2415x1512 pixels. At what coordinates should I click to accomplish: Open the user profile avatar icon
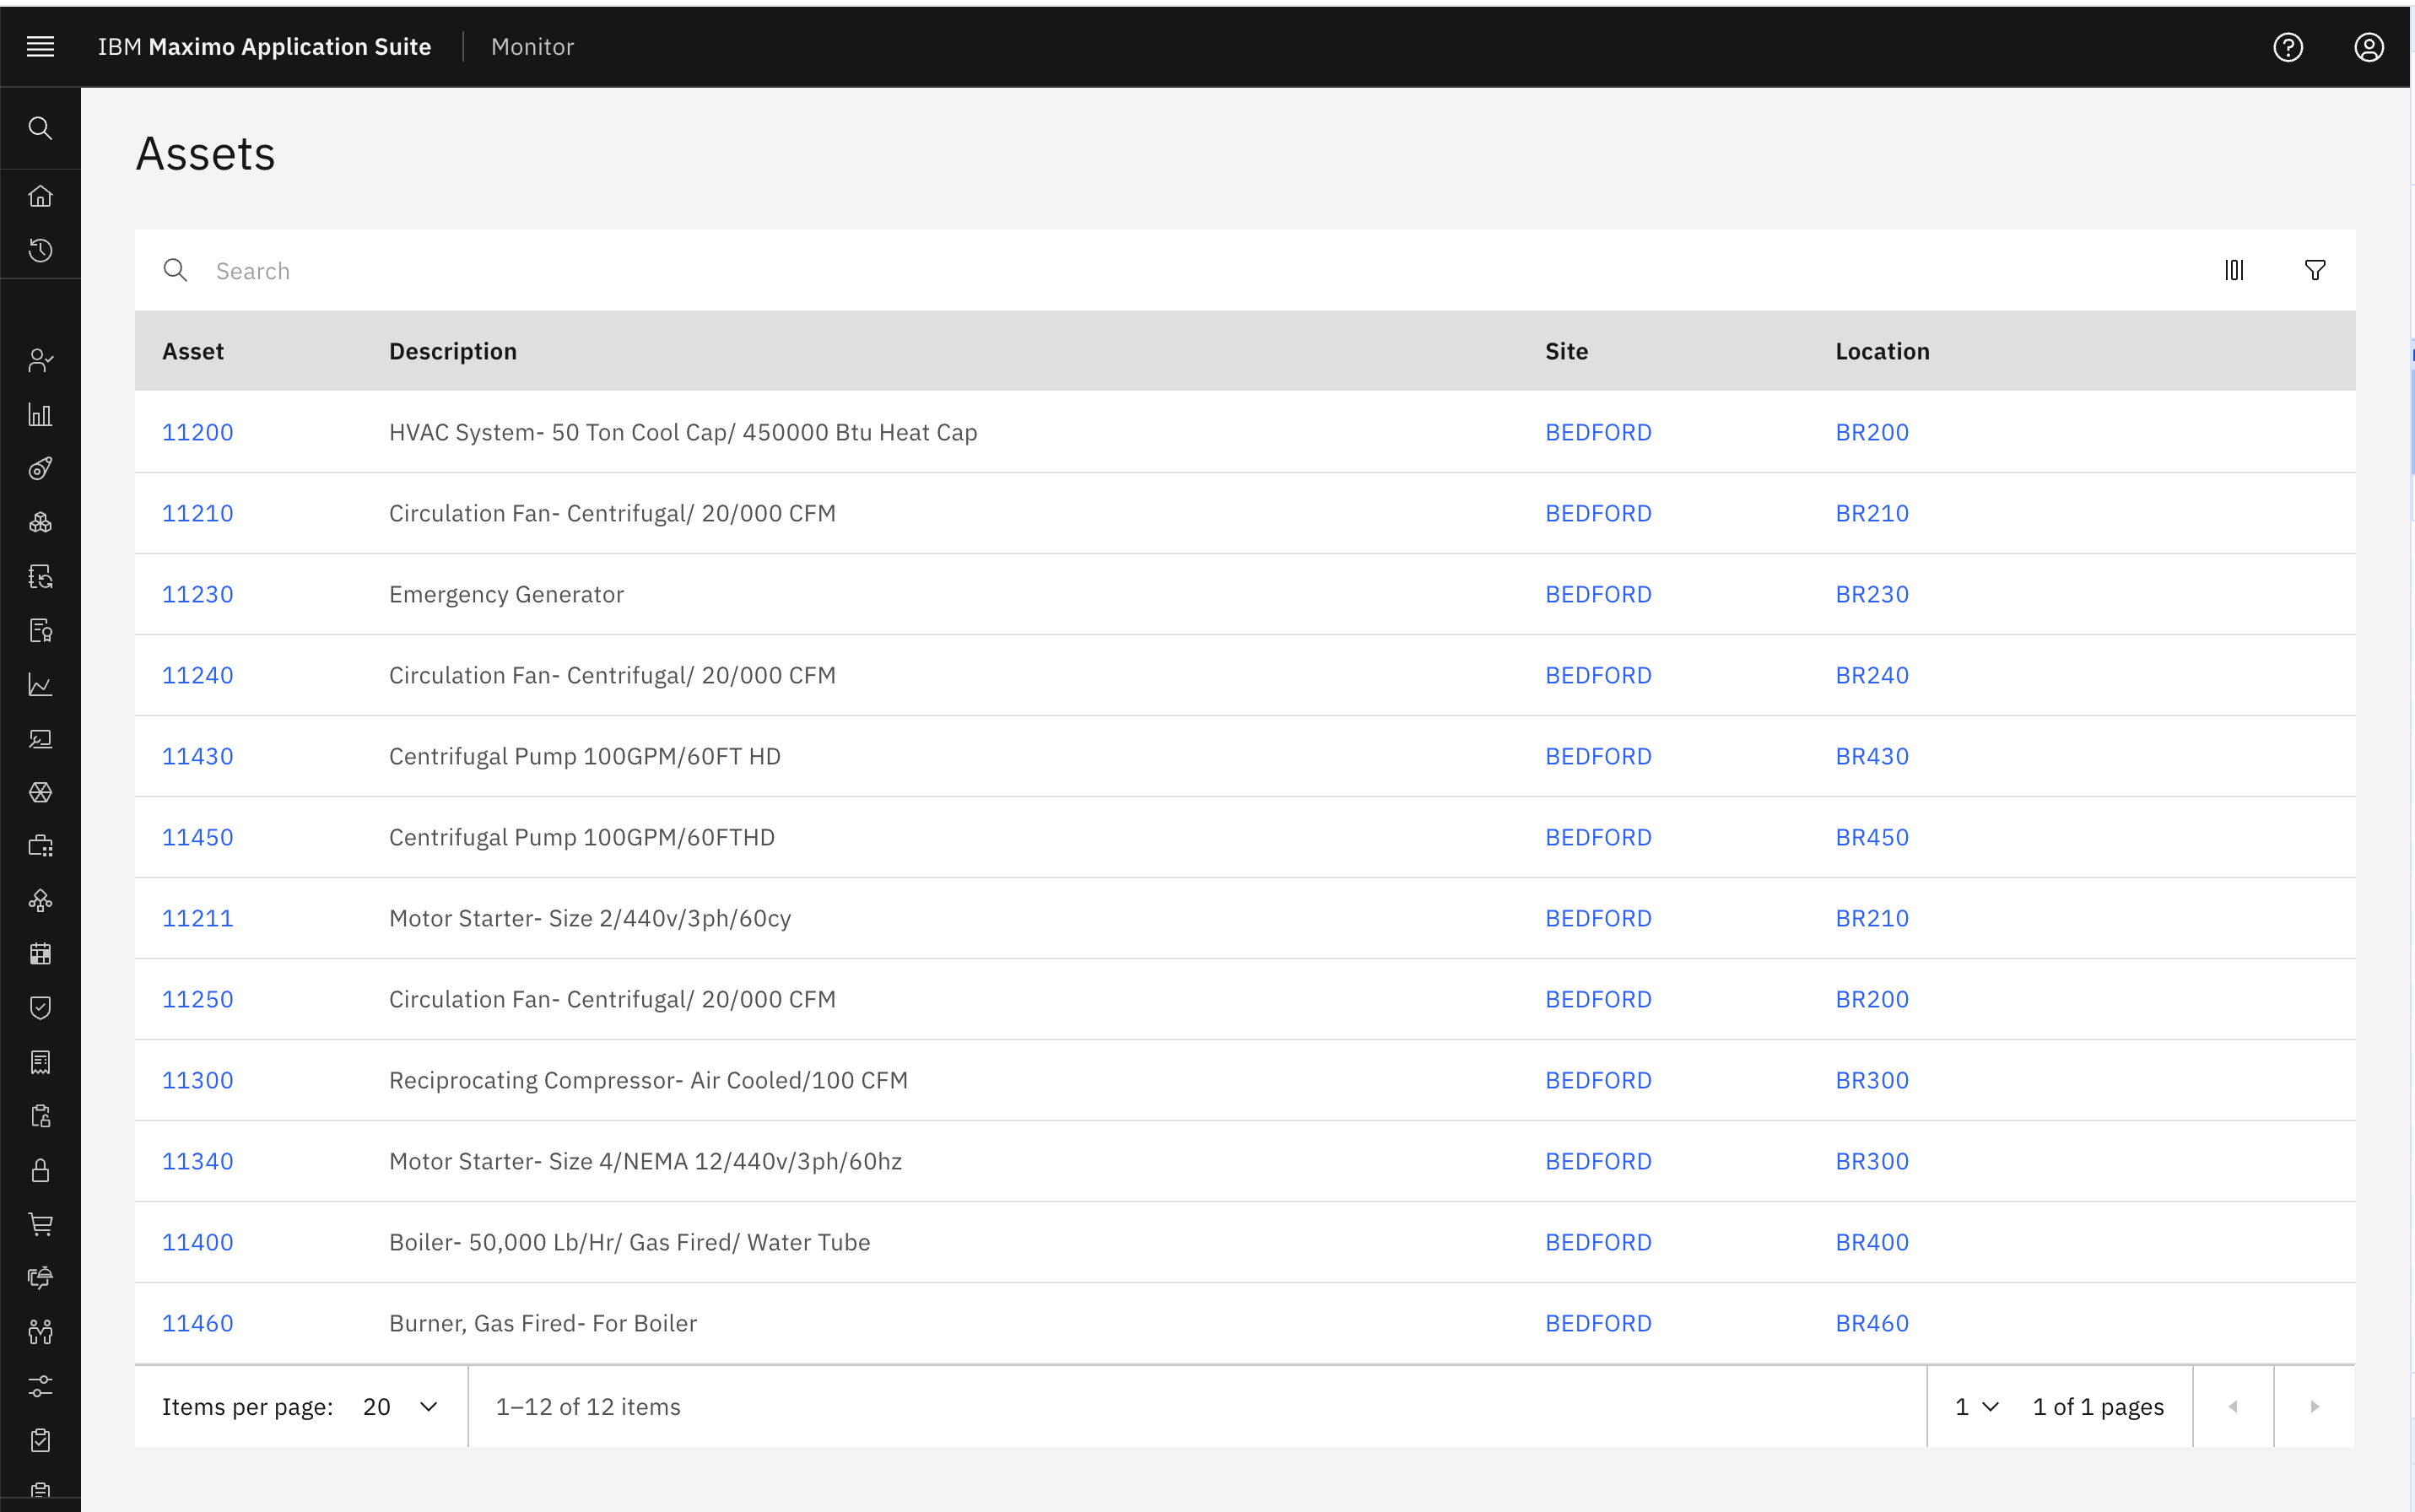coord(2369,47)
